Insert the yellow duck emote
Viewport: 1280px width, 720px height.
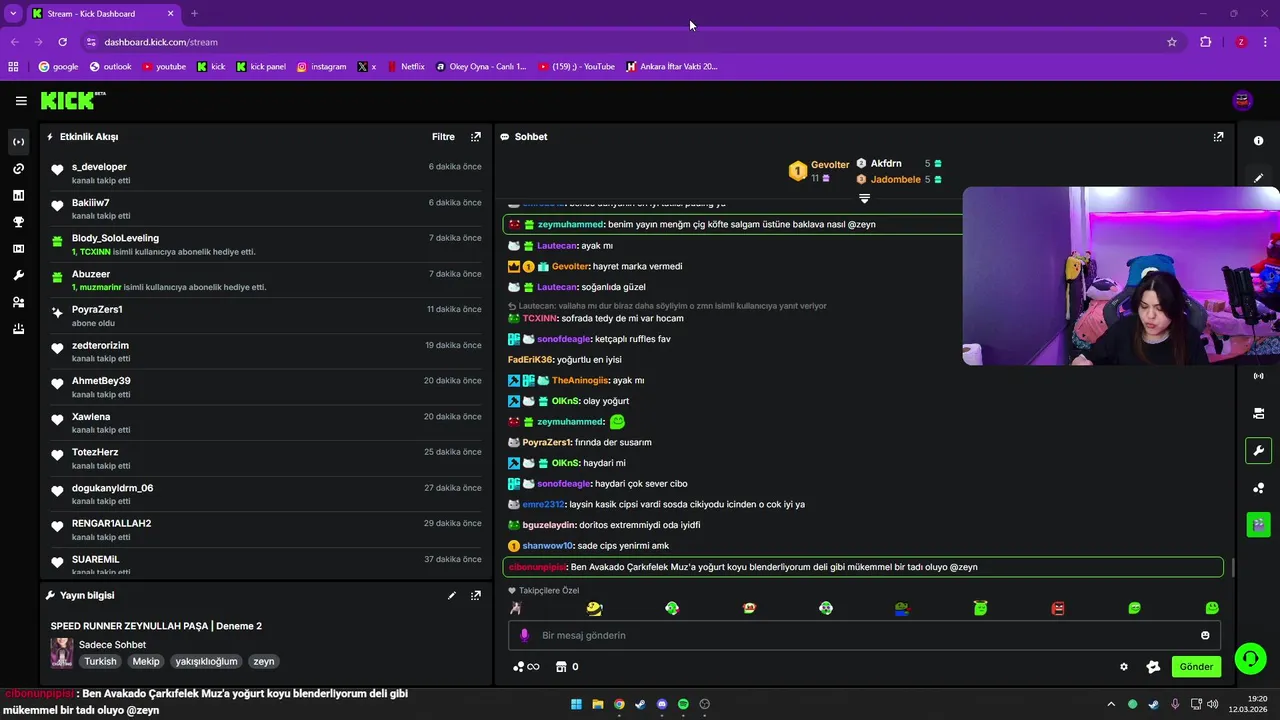tap(594, 608)
